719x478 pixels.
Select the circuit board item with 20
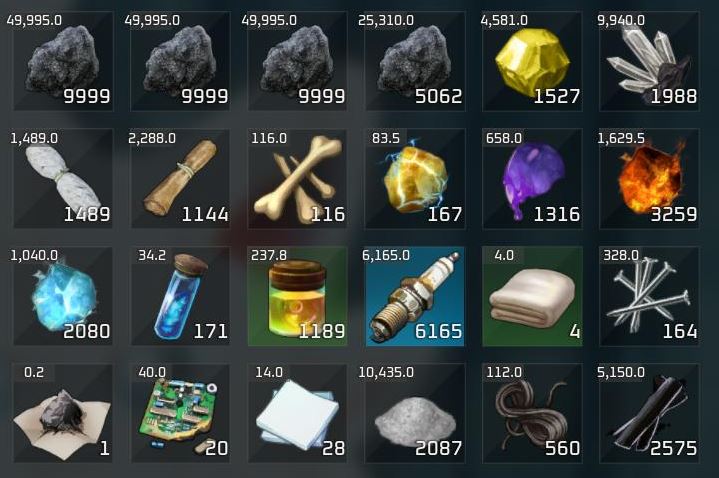[x=181, y=413]
